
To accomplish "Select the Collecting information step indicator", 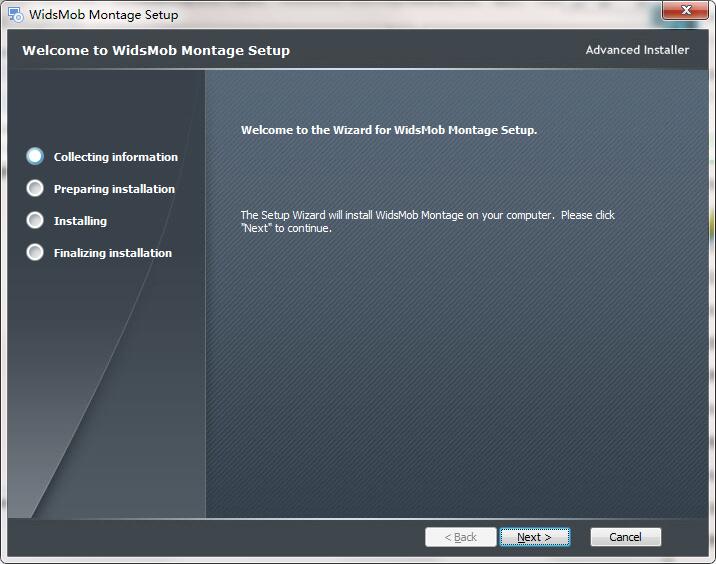I will [x=35, y=156].
